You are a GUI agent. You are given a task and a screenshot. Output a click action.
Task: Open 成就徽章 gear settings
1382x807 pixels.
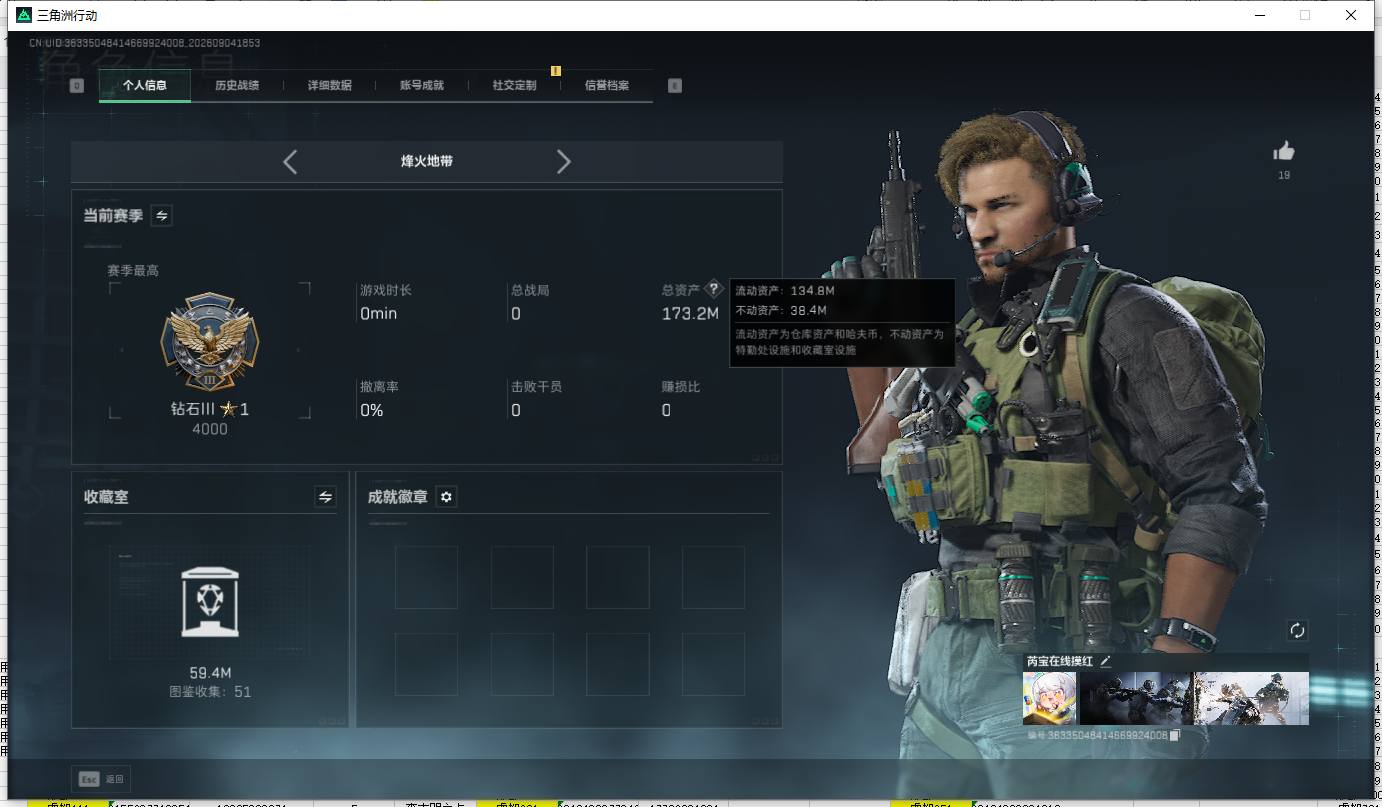pos(447,497)
